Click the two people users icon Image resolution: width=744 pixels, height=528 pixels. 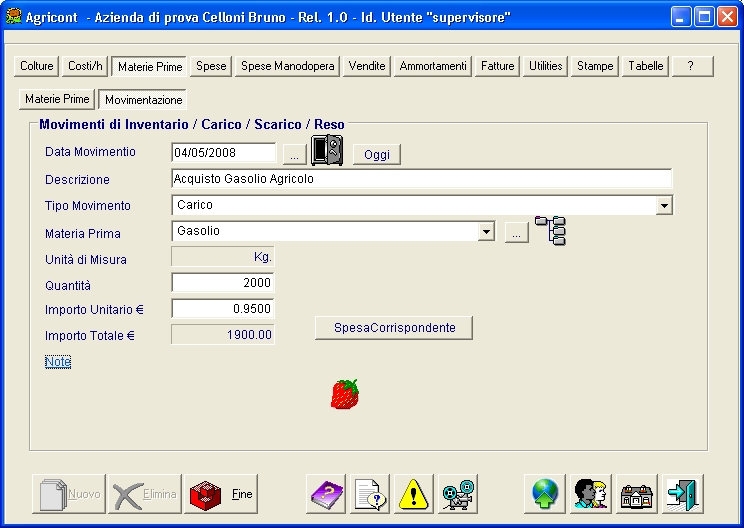coord(591,494)
